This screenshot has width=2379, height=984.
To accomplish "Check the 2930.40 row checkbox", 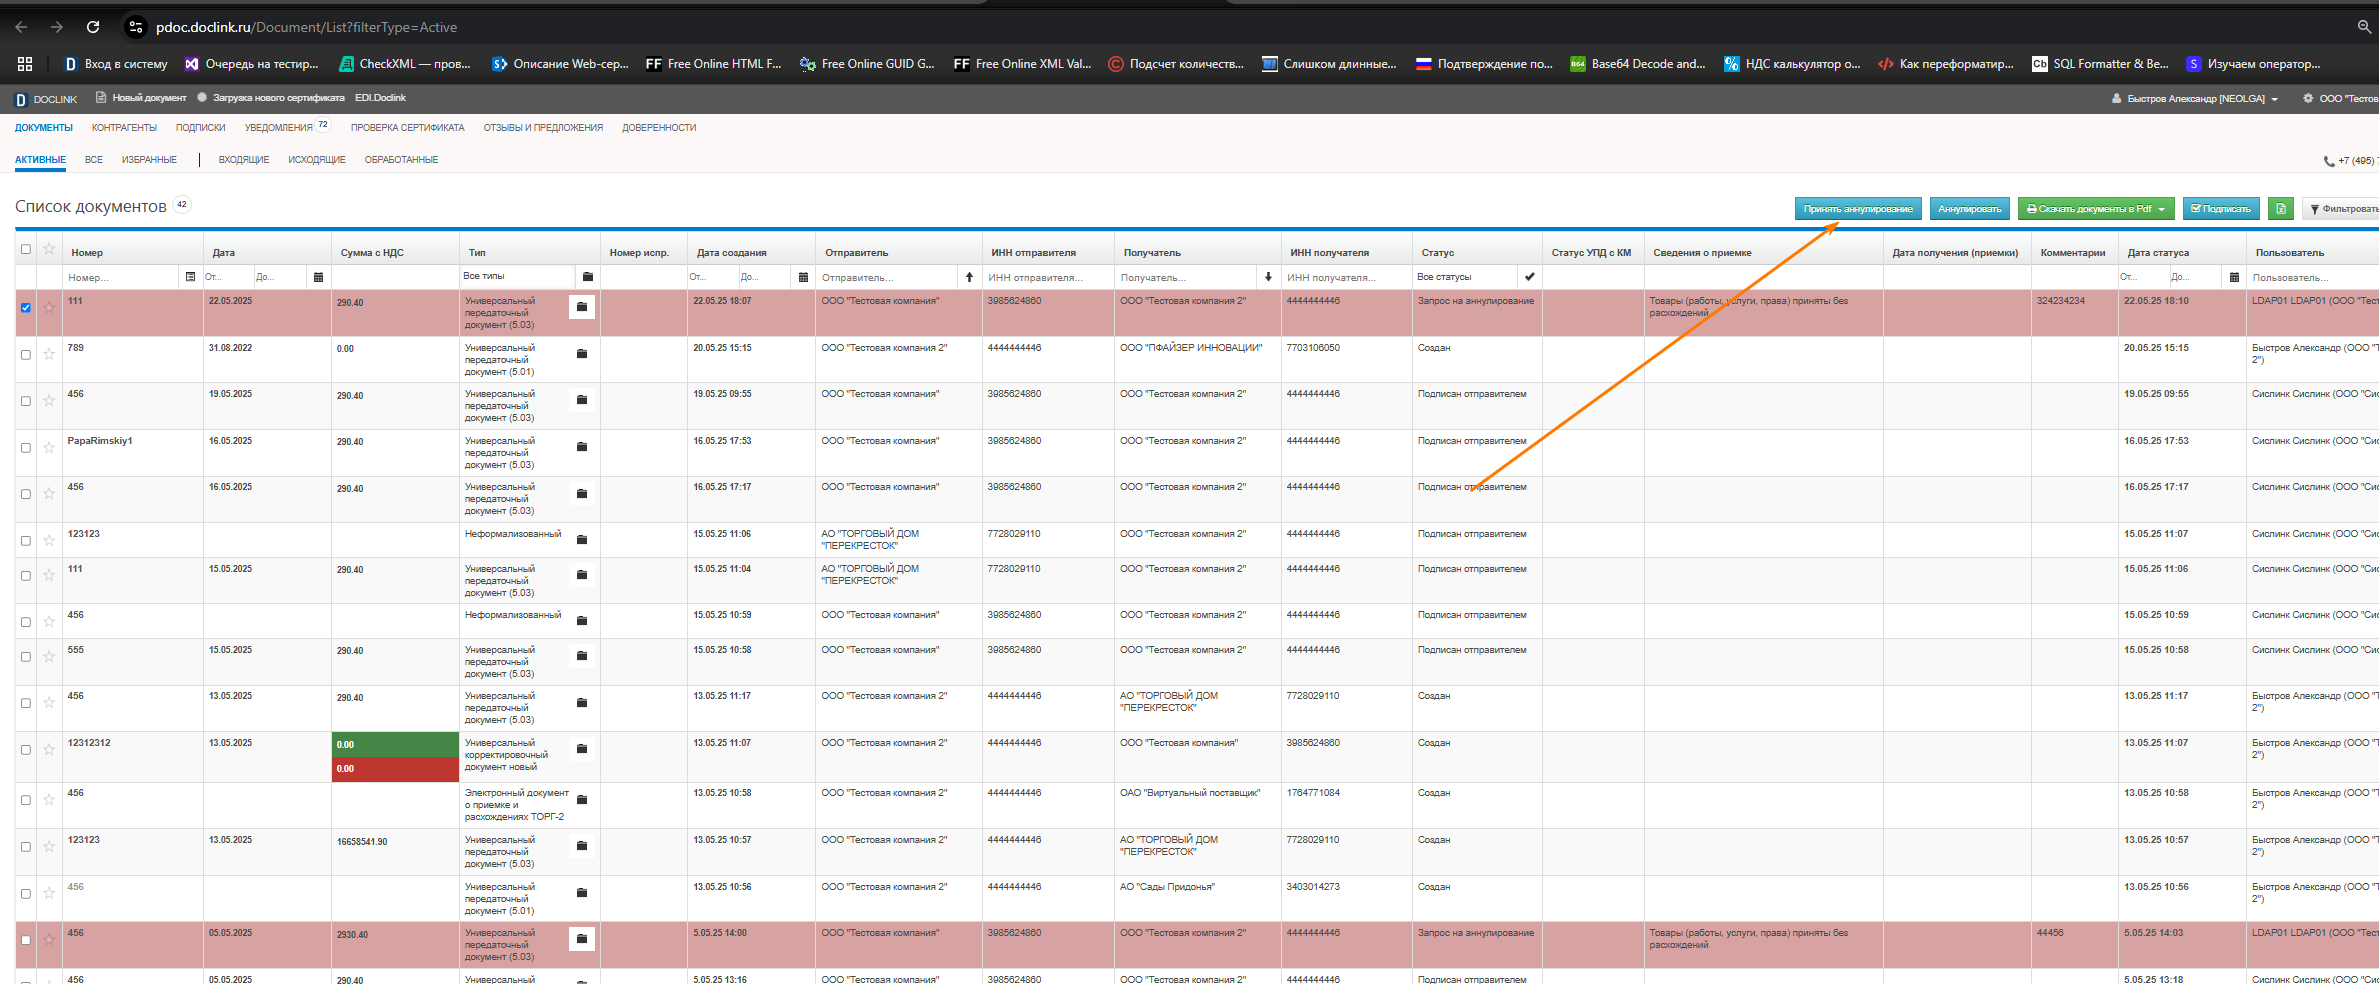I will 26,939.
